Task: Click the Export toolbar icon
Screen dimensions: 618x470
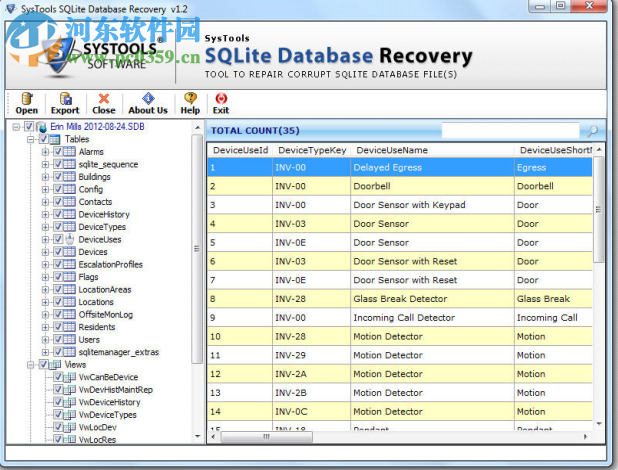Action: (65, 98)
